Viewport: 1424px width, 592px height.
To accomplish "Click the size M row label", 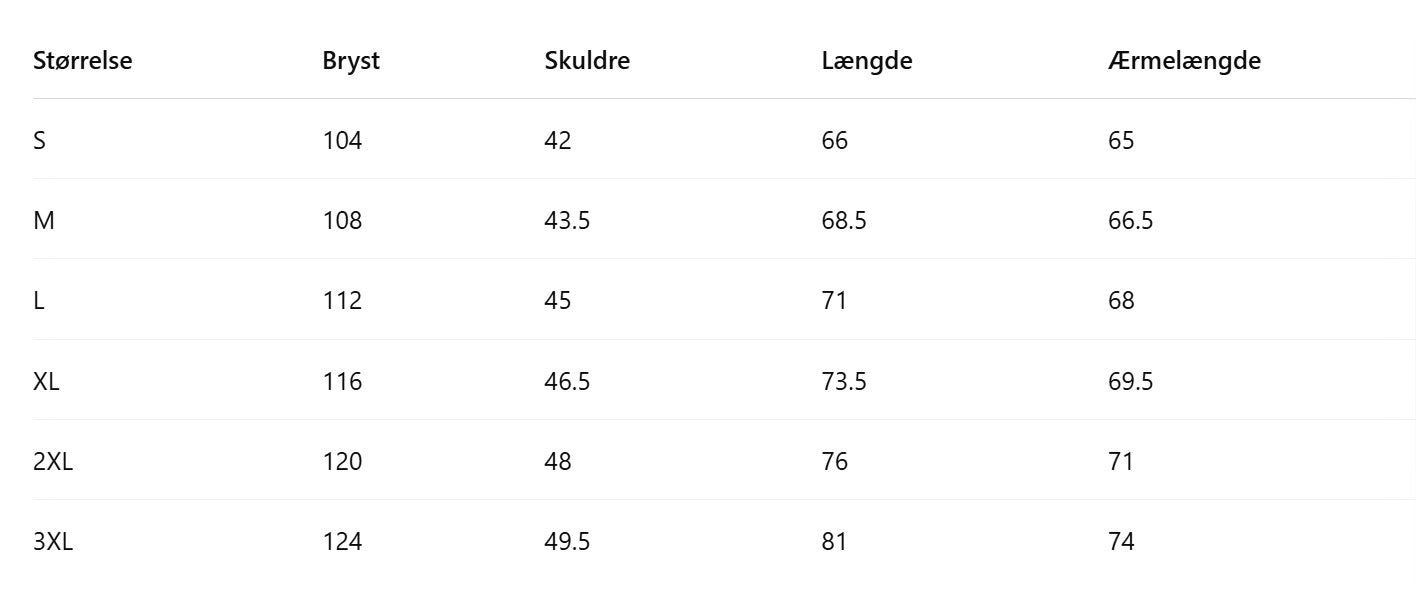I will [44, 221].
